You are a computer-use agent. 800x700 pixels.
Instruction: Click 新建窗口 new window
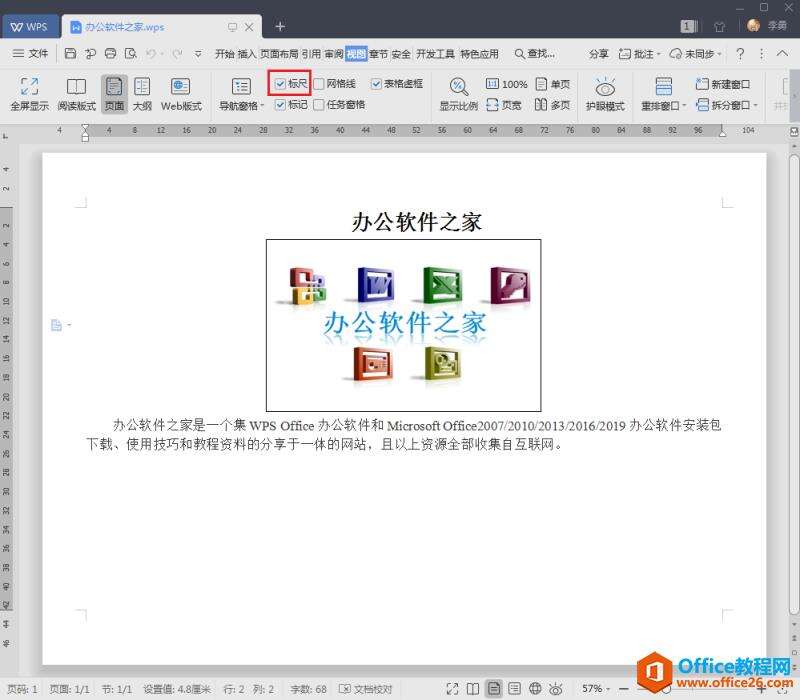(723, 84)
